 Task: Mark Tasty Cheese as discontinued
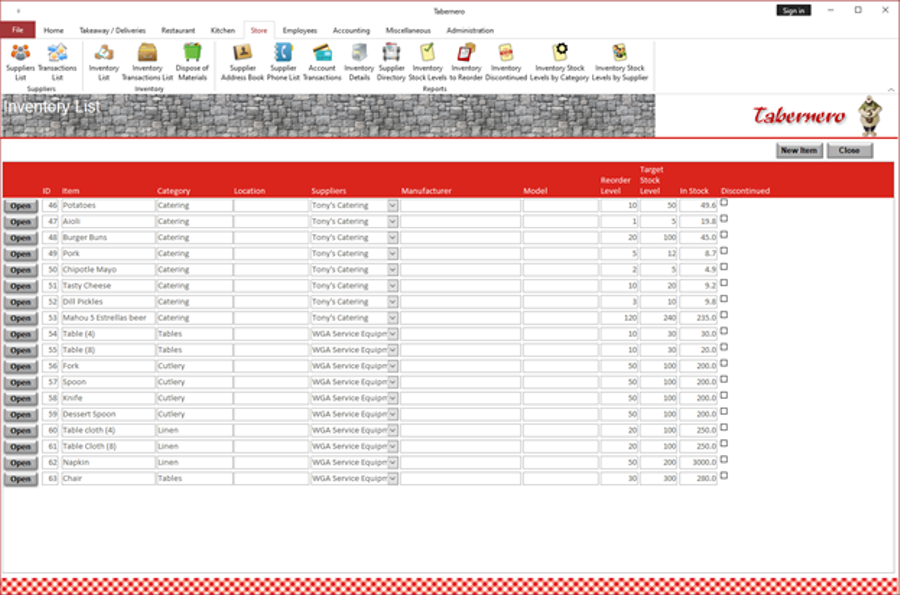click(724, 283)
